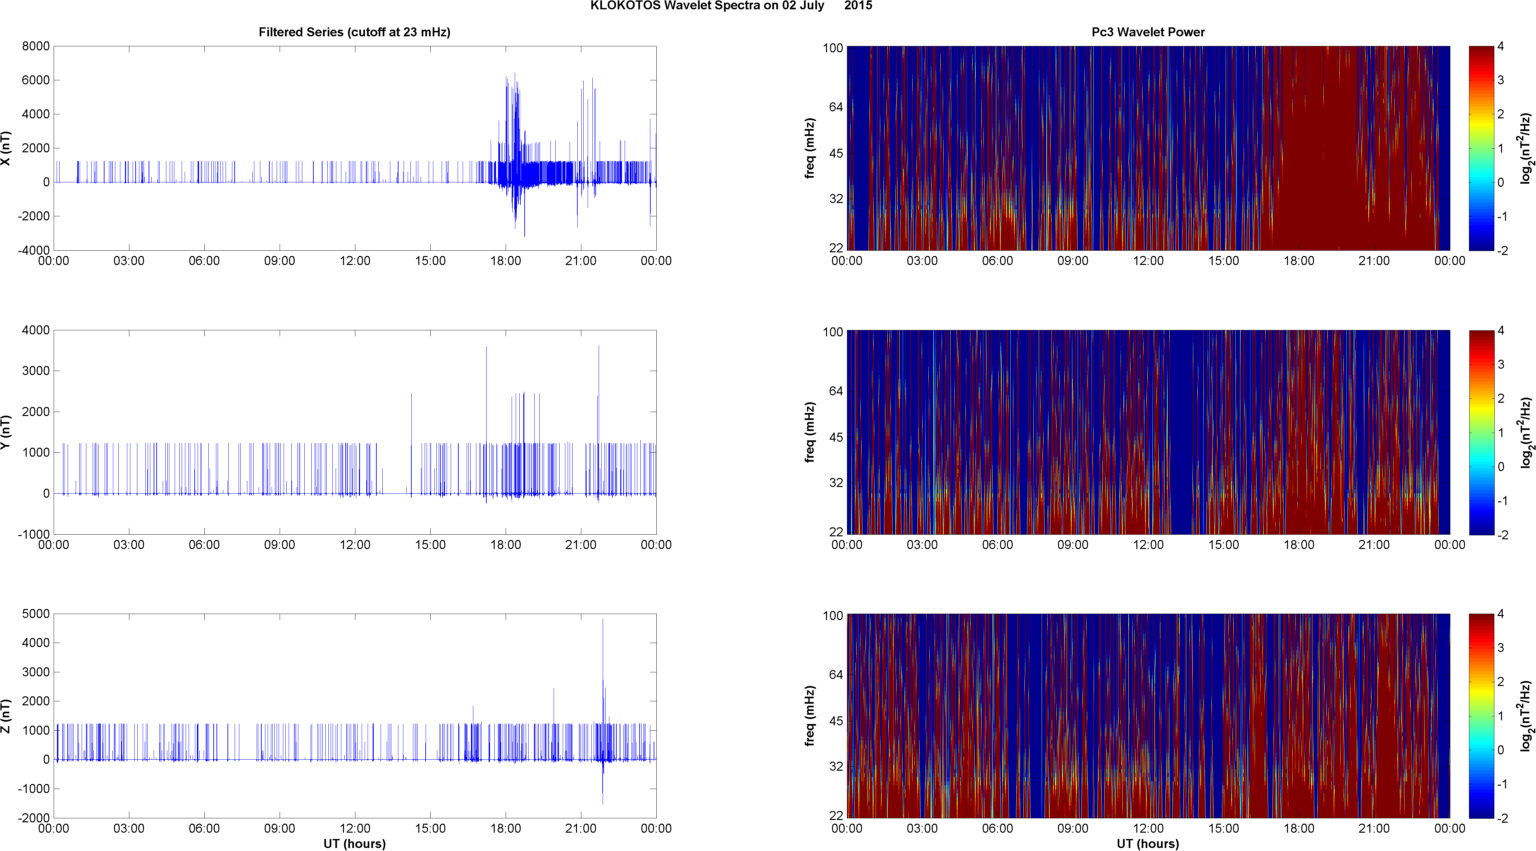Viewport: 1536px width, 851px height.
Task: Click the top X-component wavelet spectrogram
Action: [1147, 148]
